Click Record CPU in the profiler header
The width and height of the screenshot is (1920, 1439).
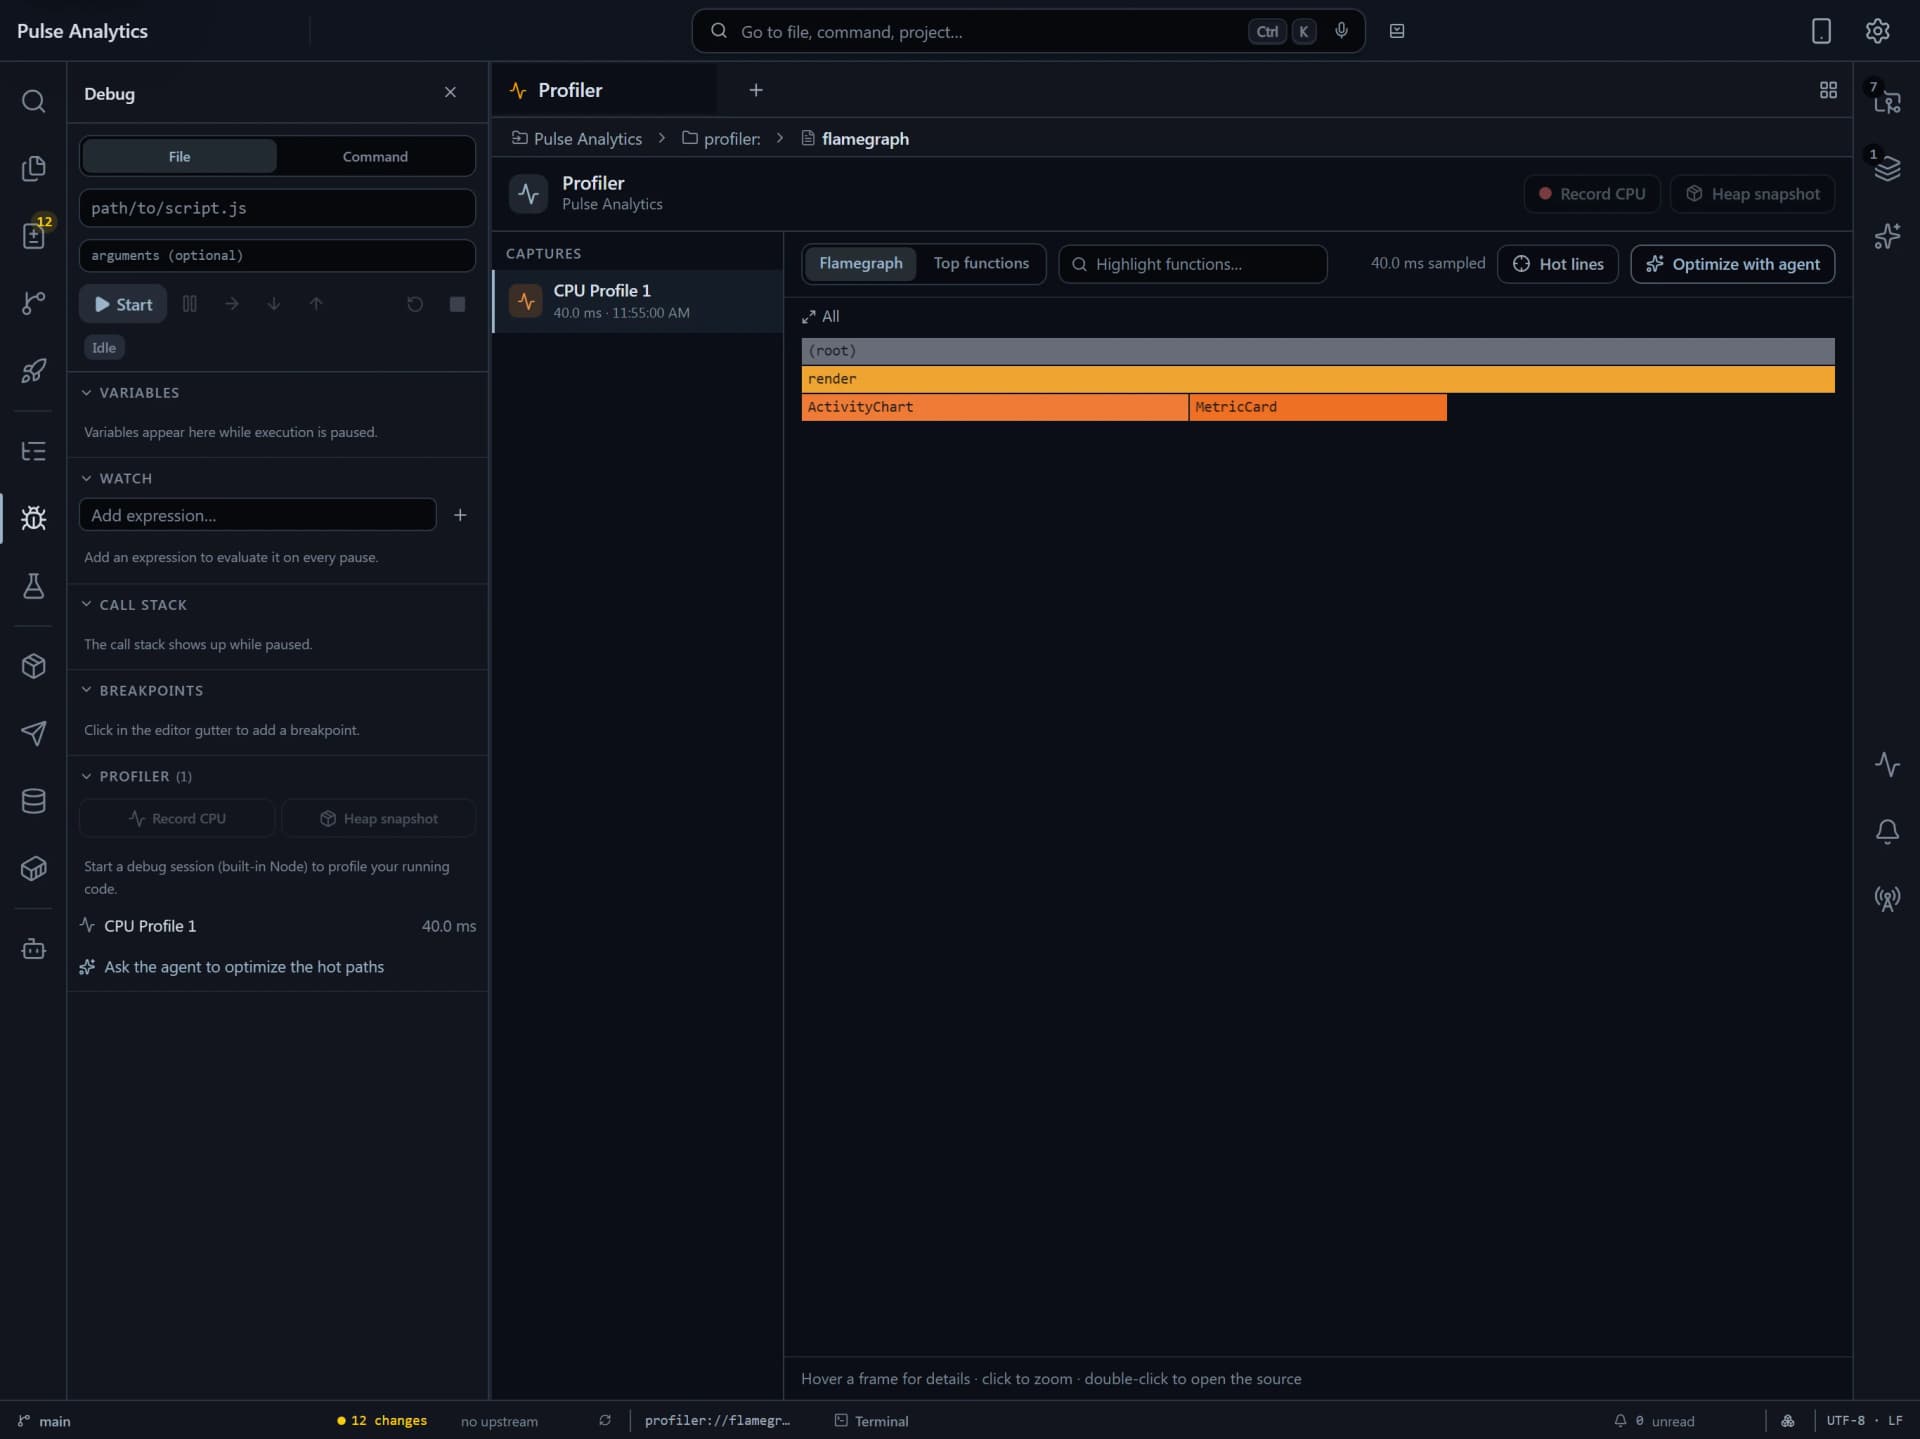coord(1591,194)
